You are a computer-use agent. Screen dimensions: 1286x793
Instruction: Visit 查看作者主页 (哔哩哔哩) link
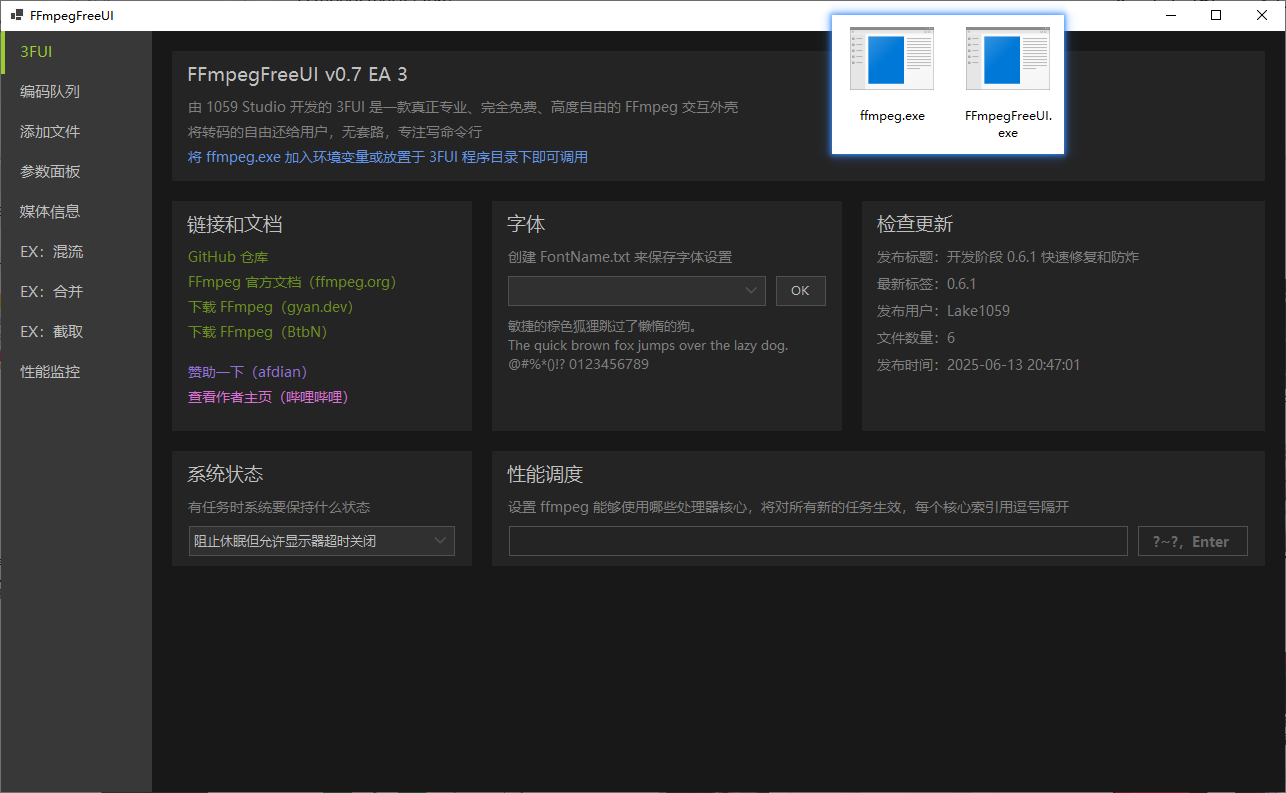(268, 397)
